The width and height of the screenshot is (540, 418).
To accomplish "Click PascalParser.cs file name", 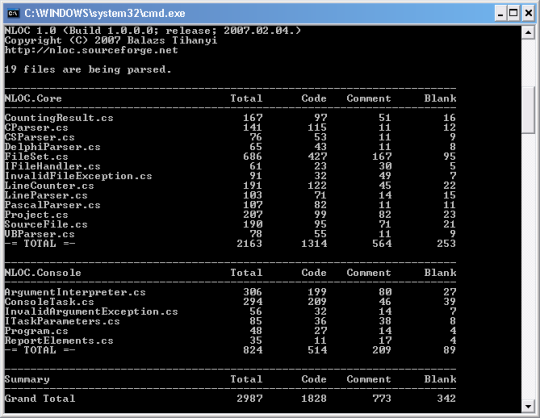I will click(52, 205).
